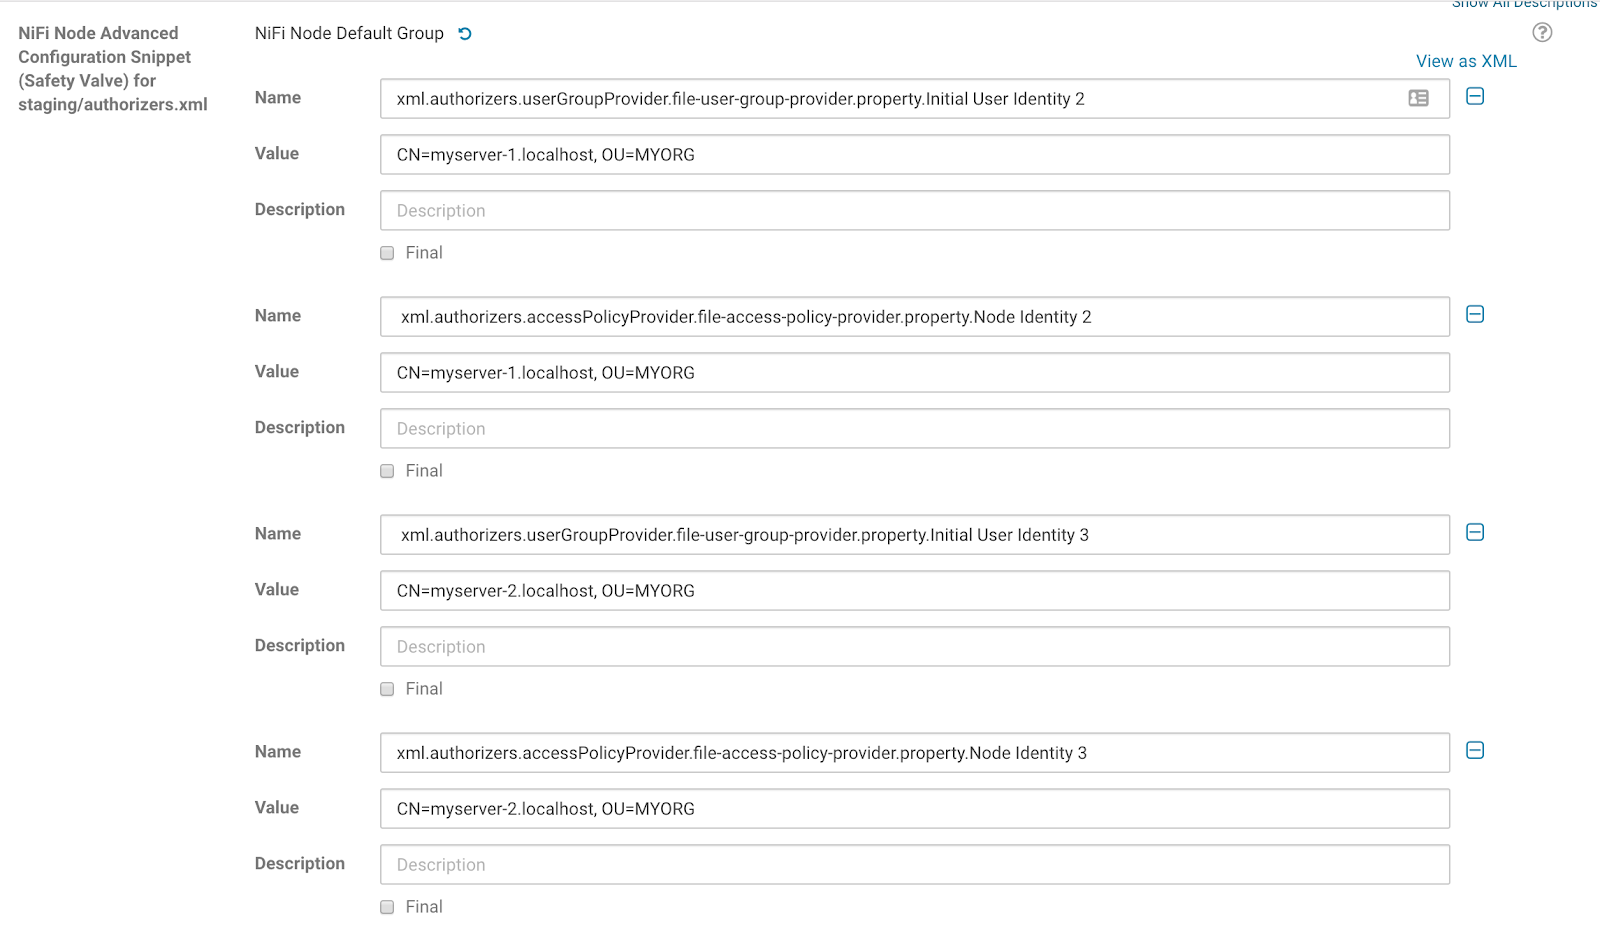
Task: Reset NiFi Node Default Group to default
Action: click(465, 34)
